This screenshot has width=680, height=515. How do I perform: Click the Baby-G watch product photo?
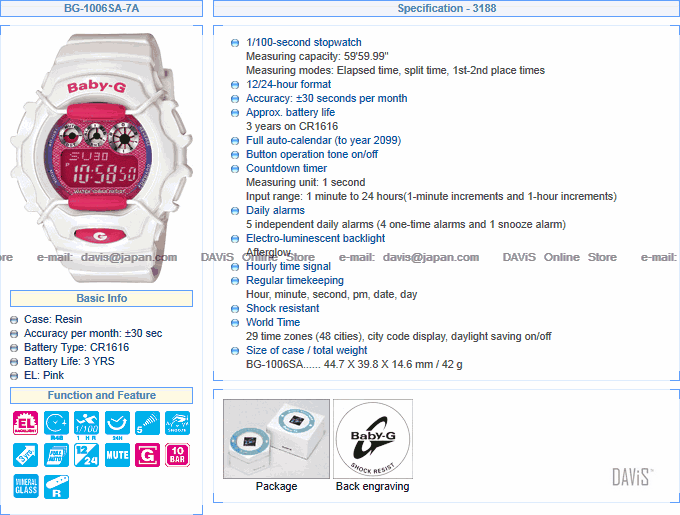[102, 157]
